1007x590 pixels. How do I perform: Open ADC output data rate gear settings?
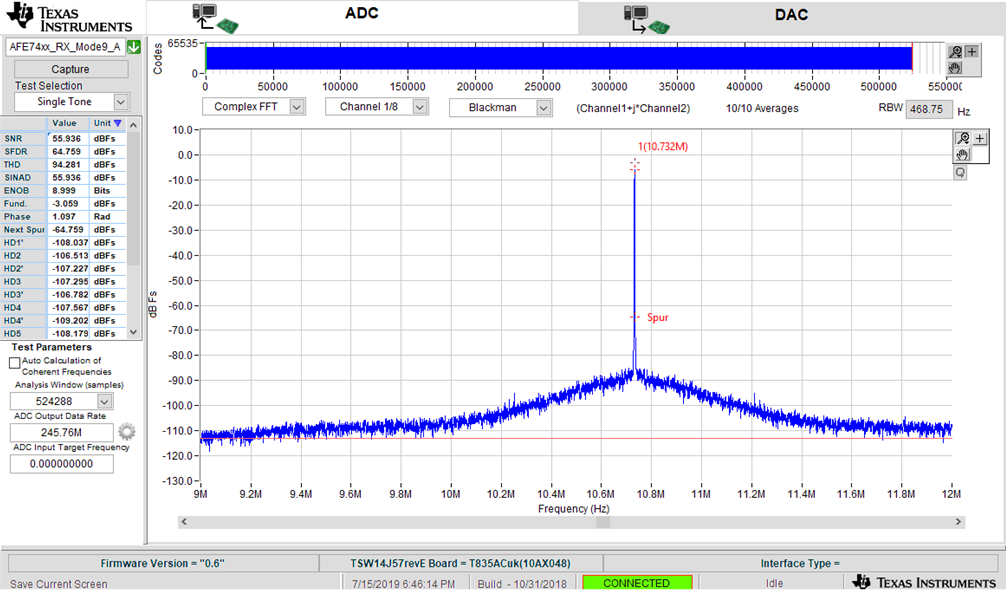(126, 432)
